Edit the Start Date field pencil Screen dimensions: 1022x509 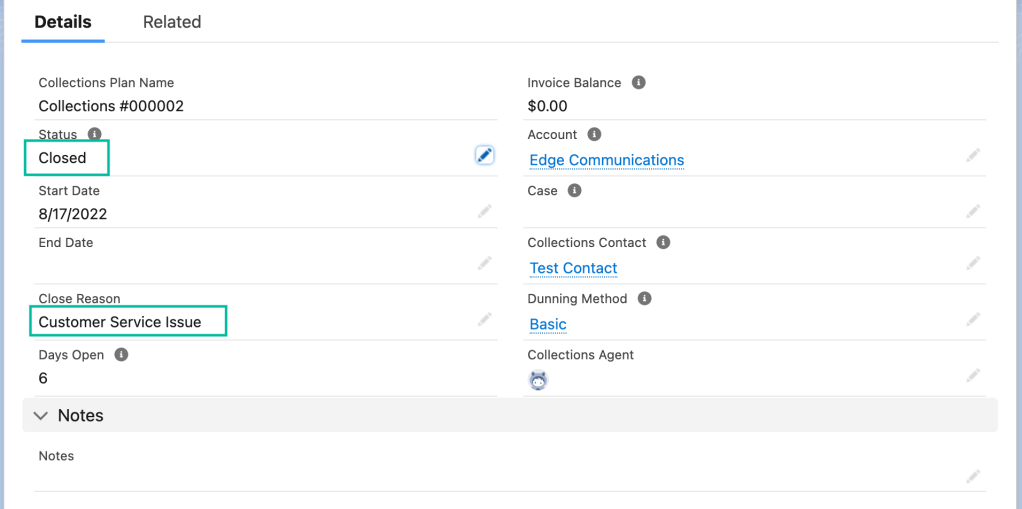click(x=484, y=211)
